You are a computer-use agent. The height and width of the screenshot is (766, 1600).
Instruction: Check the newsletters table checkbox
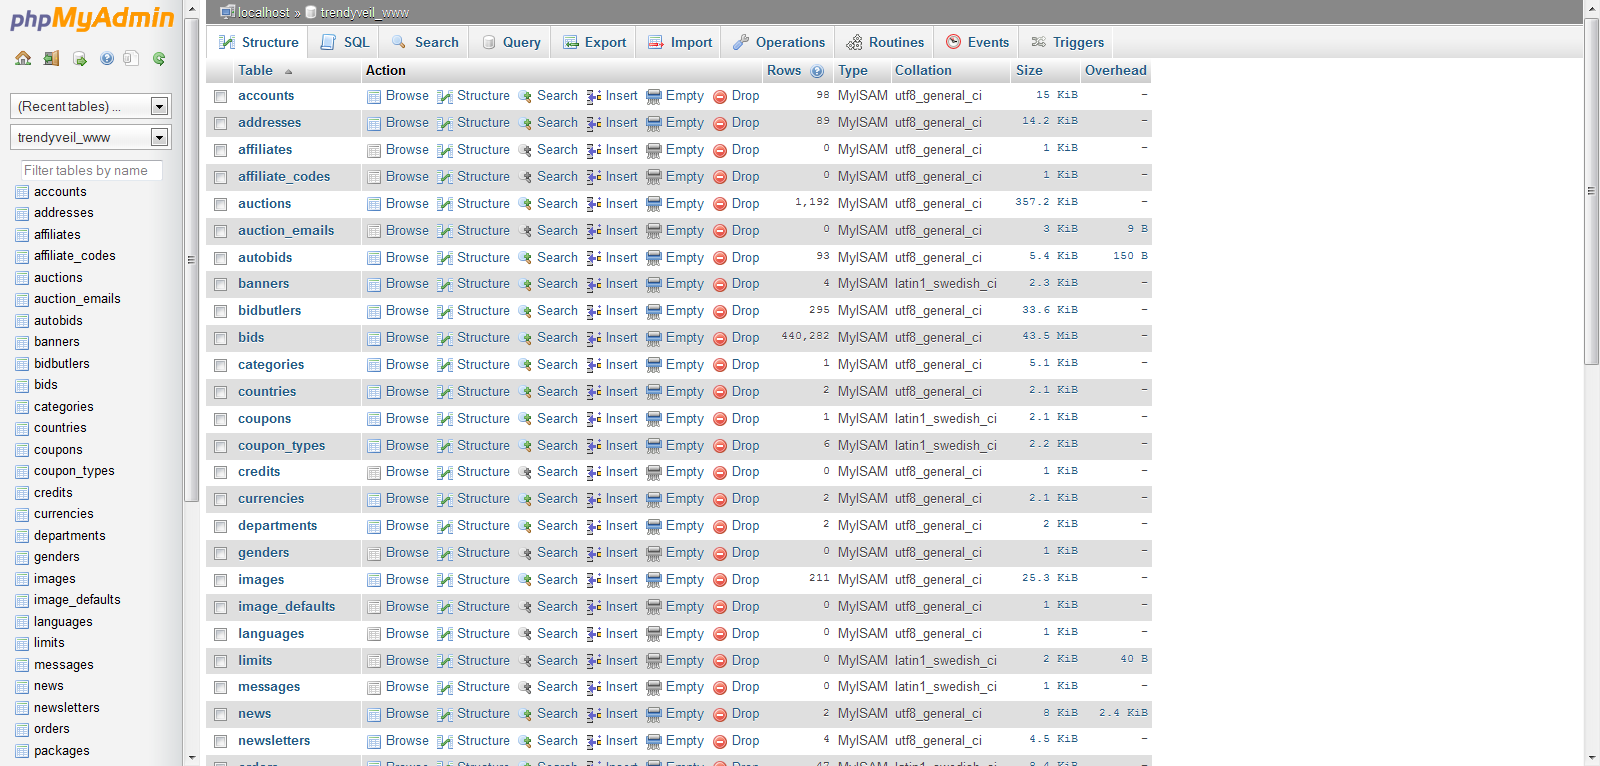[220, 741]
